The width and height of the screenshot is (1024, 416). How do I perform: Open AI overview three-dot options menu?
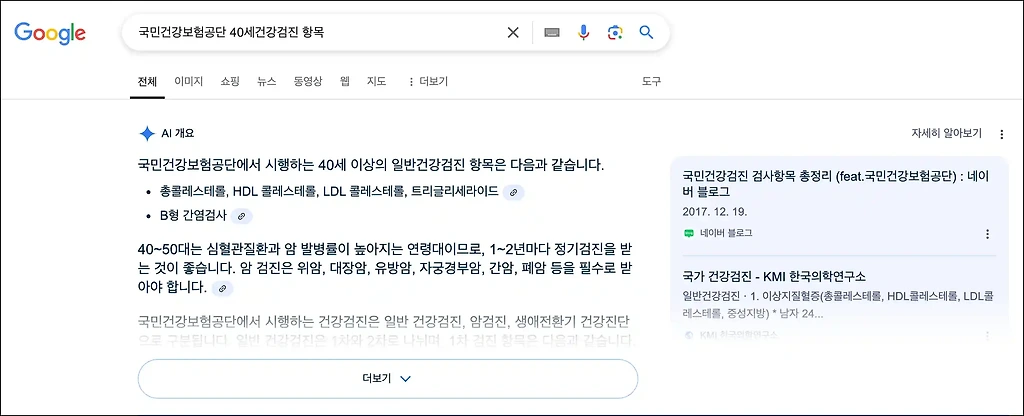pos(1002,134)
